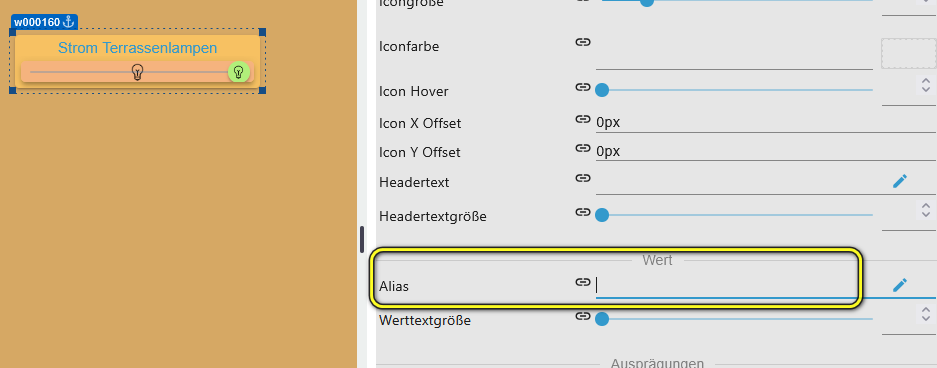Click link icon for Werttextgröße
The width and height of the screenshot is (937, 368).
(x=583, y=316)
